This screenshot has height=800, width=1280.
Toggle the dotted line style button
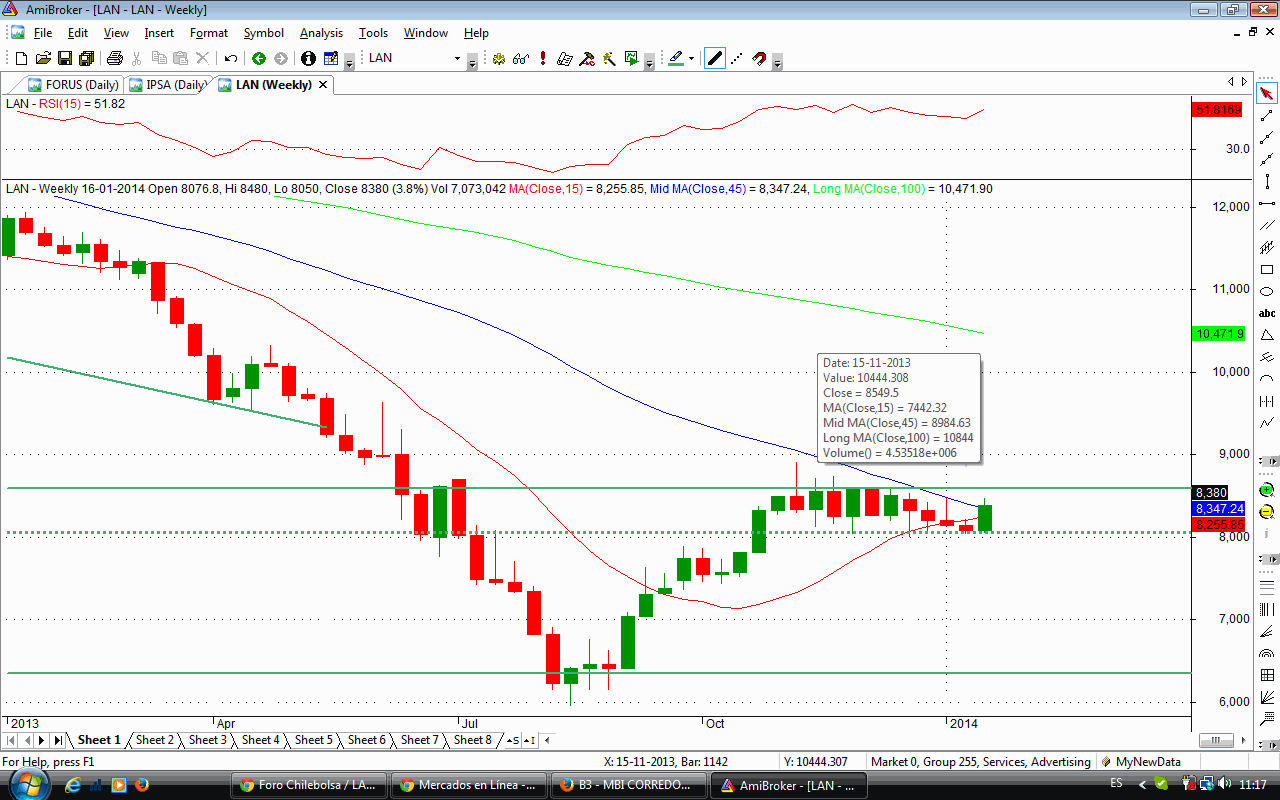tap(737, 59)
